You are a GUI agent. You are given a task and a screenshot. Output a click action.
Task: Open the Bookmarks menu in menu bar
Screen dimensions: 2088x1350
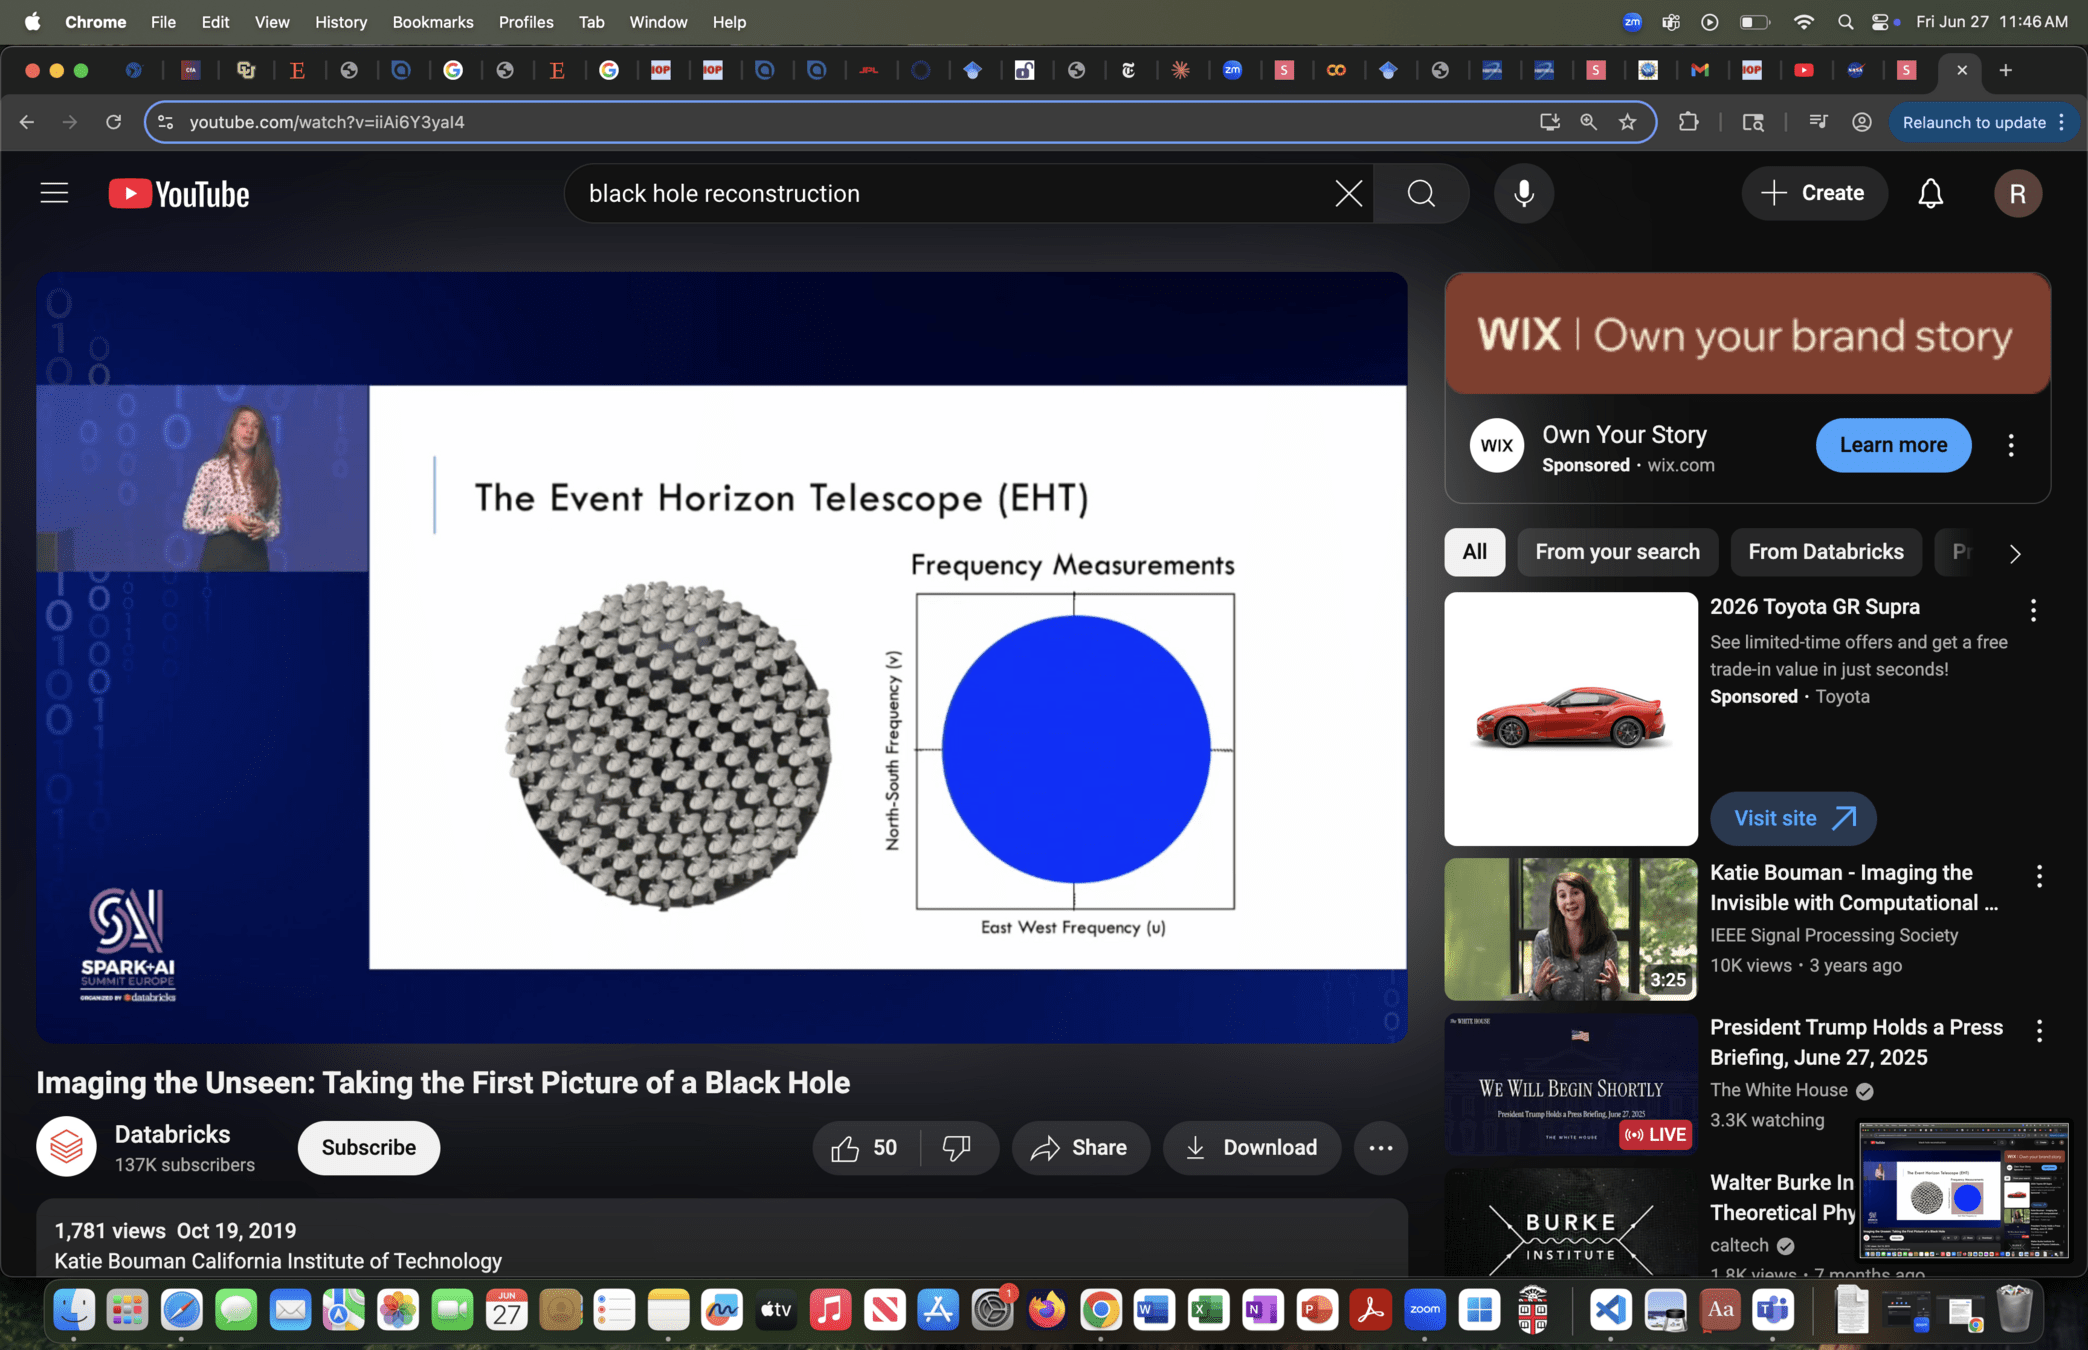pyautogui.click(x=432, y=22)
